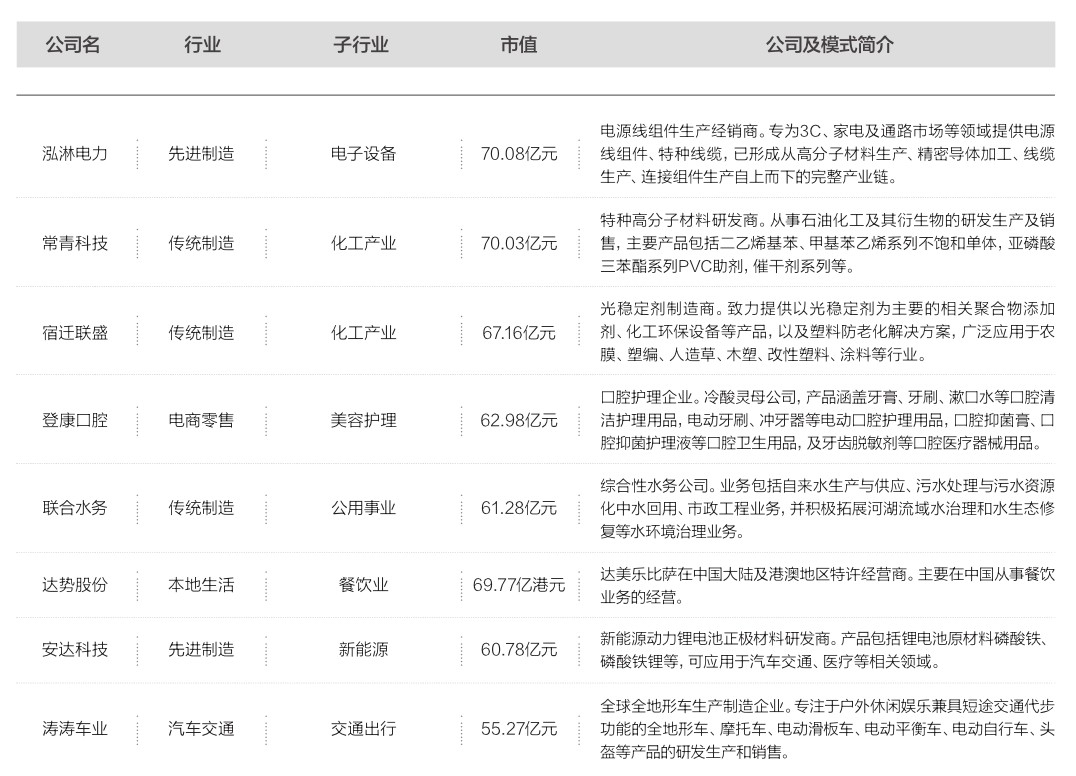Click the 汽车交通 industry cell
This screenshot has width=1076, height=776.
coord(201,729)
